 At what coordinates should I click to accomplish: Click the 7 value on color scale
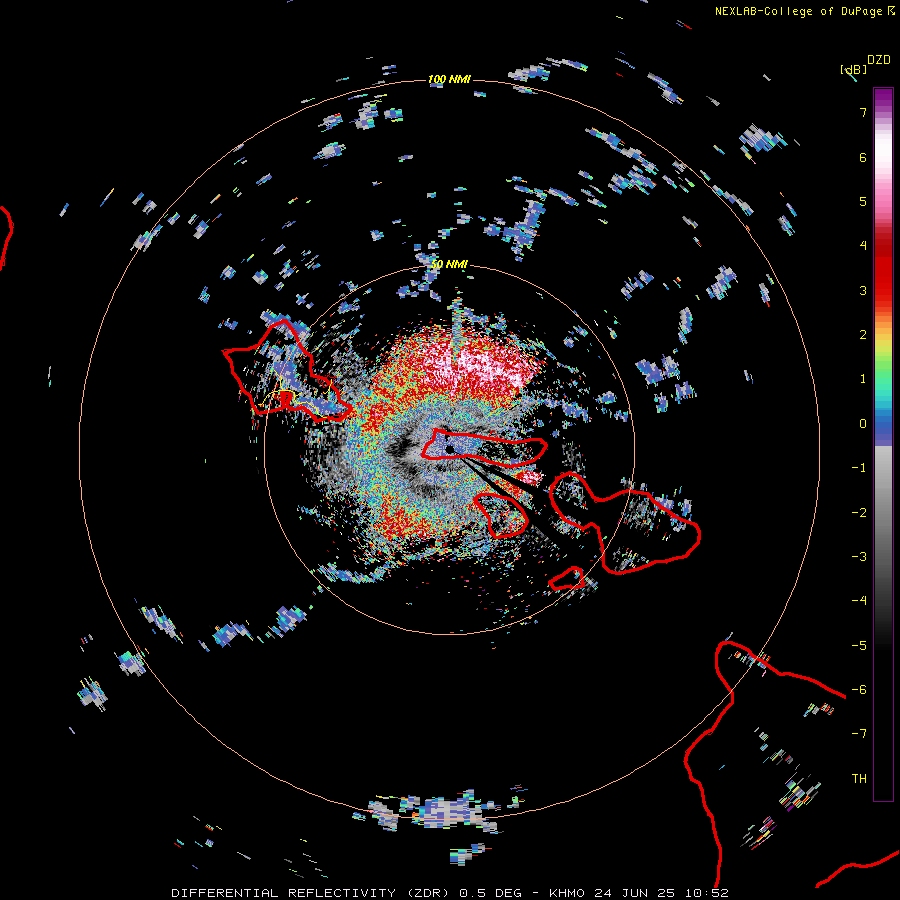coord(863,112)
